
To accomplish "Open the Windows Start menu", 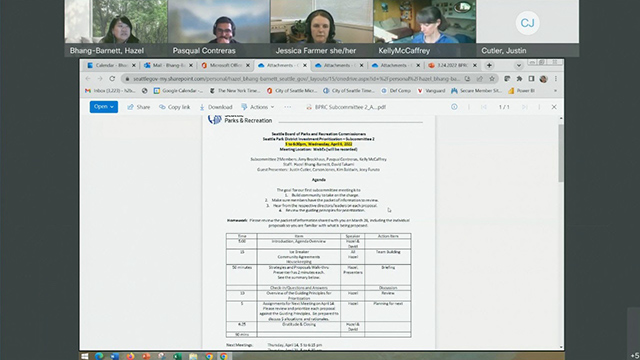I will tap(84, 356).
